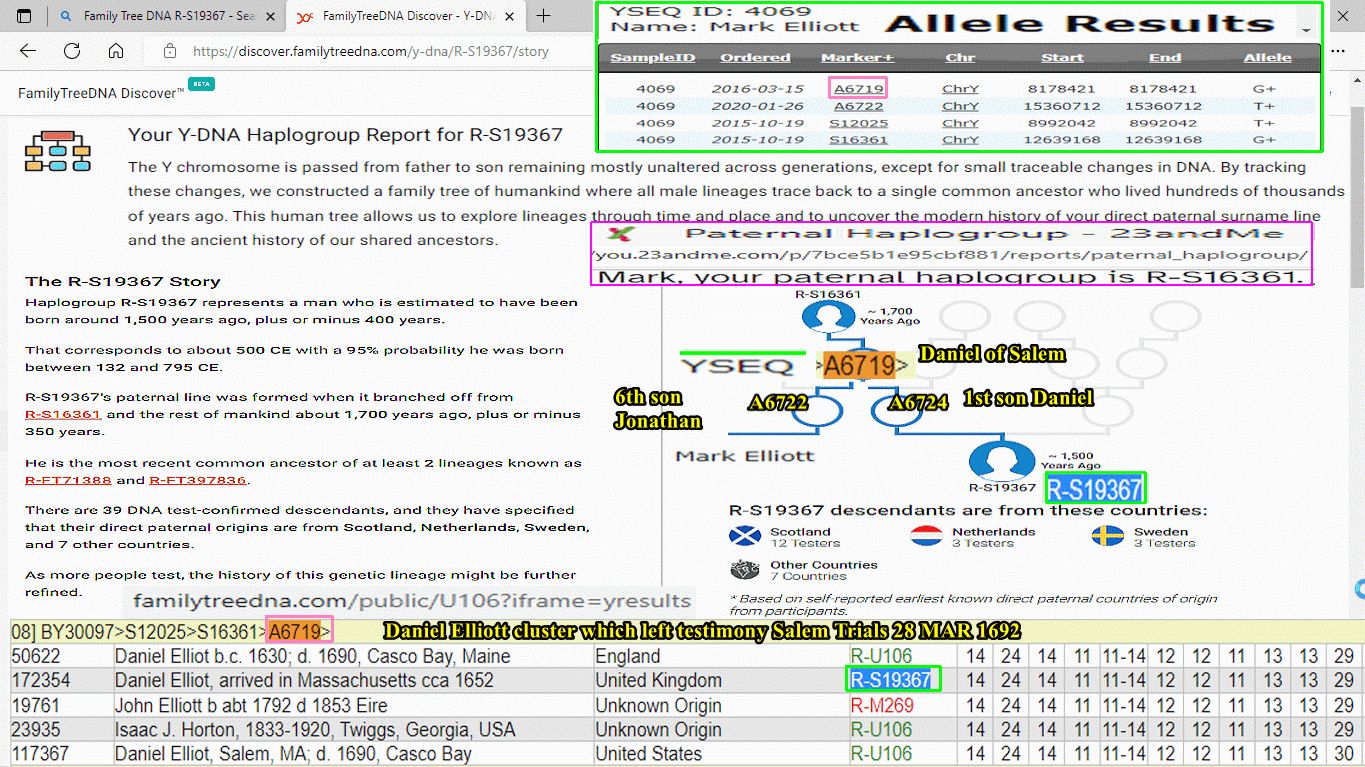Click R-U106 haplogroup for Isaac J. Horton
This screenshot has width=1365, height=767.
(x=882, y=729)
